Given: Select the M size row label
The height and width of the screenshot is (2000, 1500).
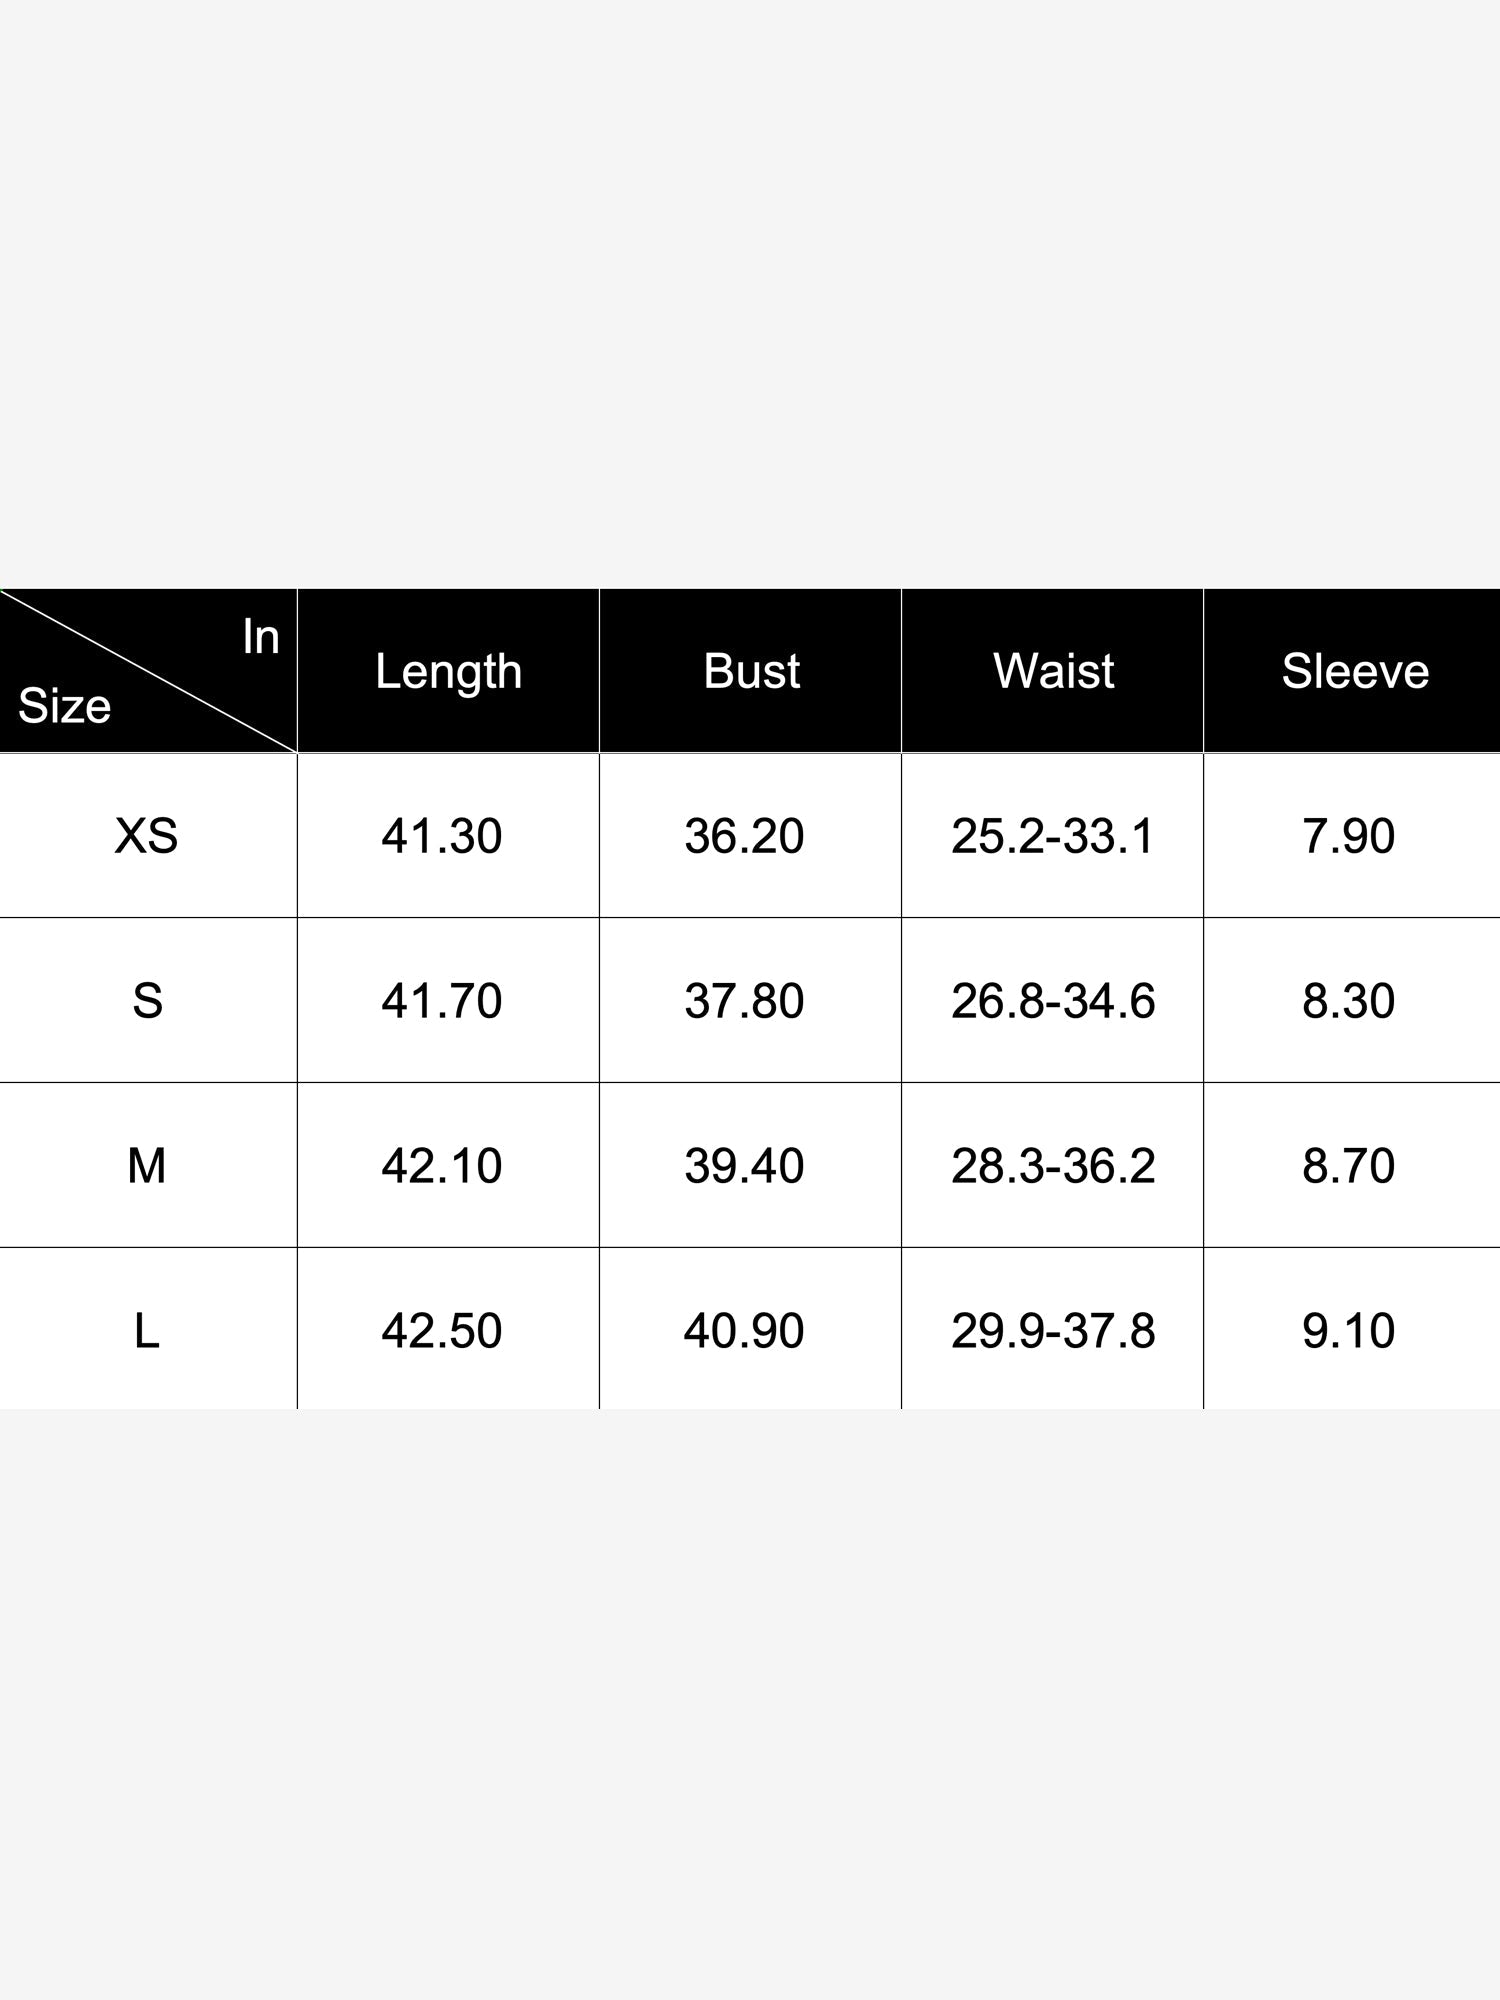Looking at the screenshot, I should coord(147,1166).
